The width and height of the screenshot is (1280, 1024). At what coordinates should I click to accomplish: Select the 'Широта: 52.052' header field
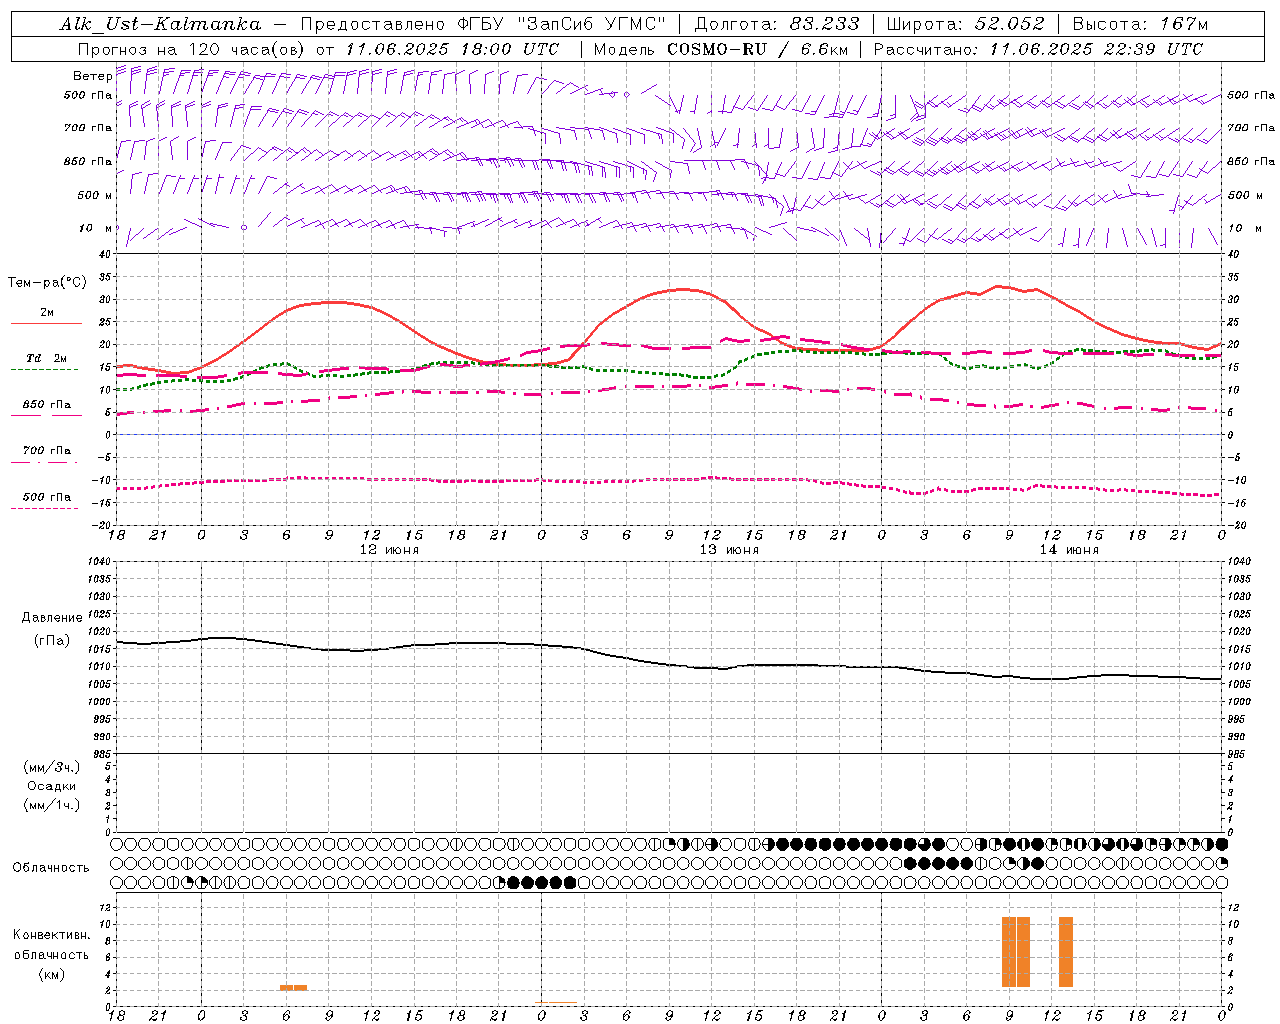966,24
